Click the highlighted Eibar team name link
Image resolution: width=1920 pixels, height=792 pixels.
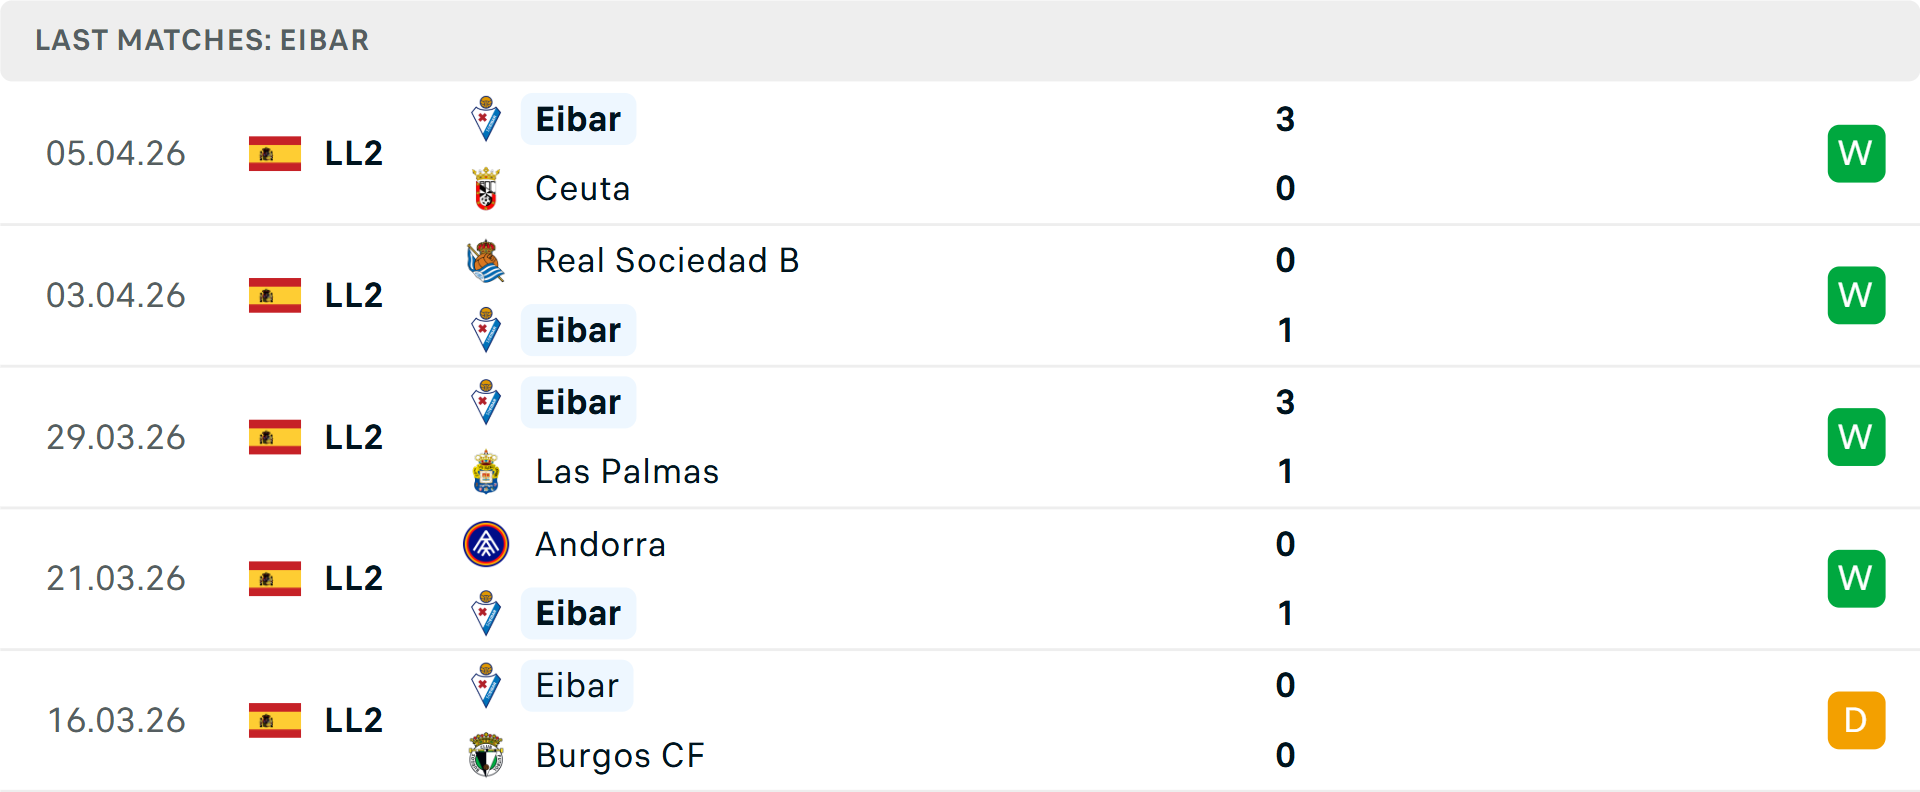(x=578, y=119)
